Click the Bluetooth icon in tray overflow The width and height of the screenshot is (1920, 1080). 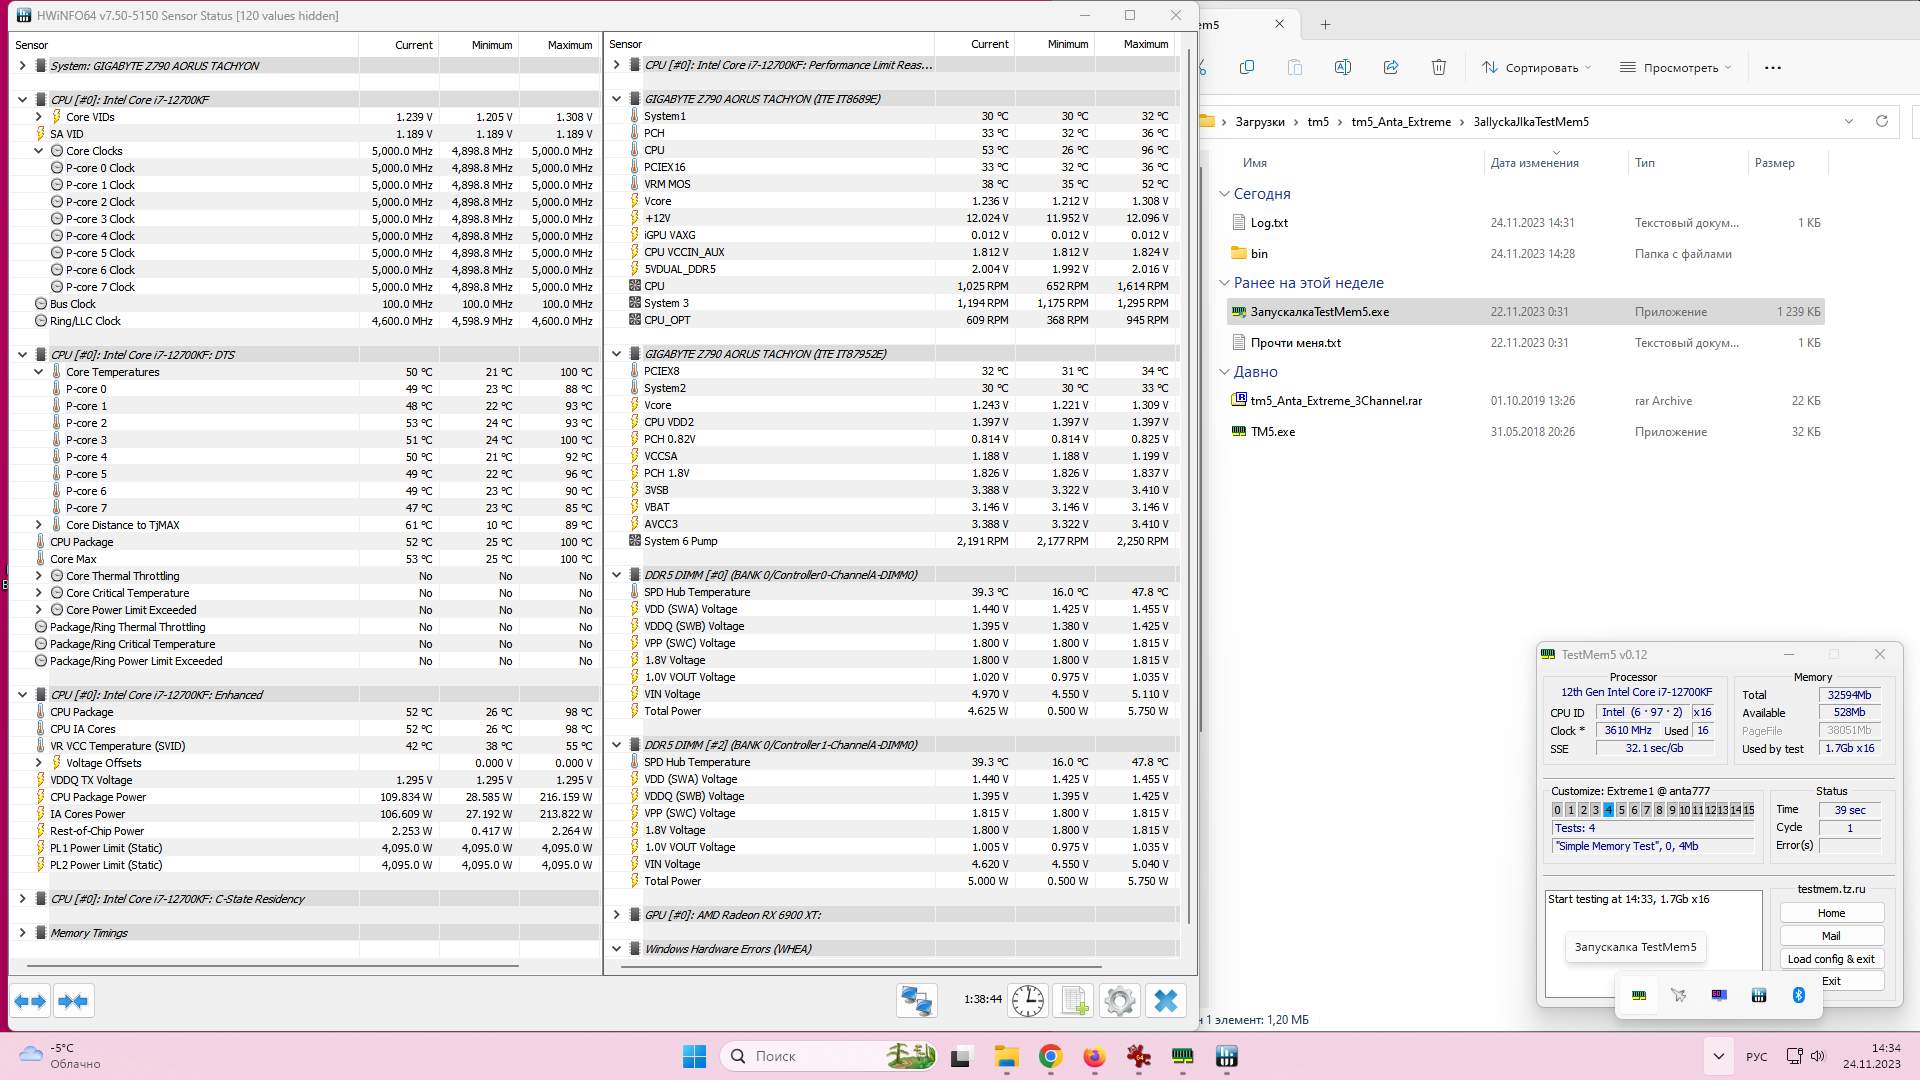pyautogui.click(x=1798, y=995)
